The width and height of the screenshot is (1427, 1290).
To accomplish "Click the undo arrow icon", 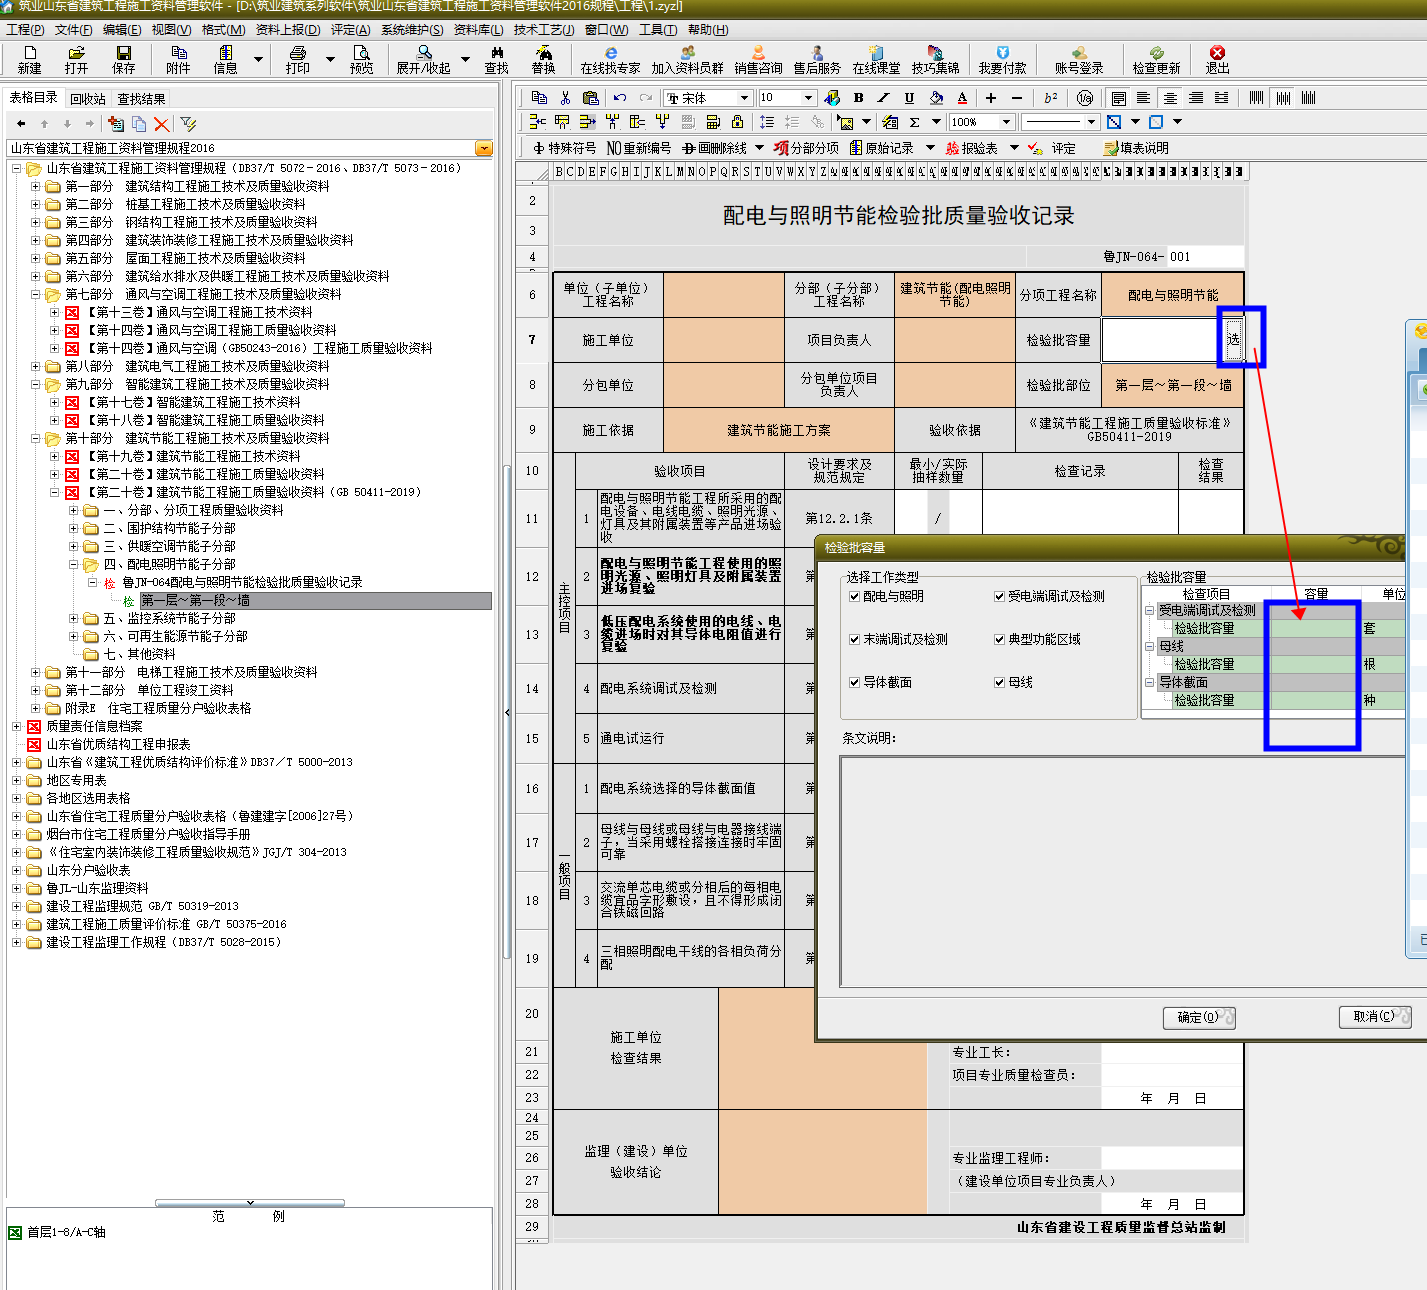I will [620, 98].
